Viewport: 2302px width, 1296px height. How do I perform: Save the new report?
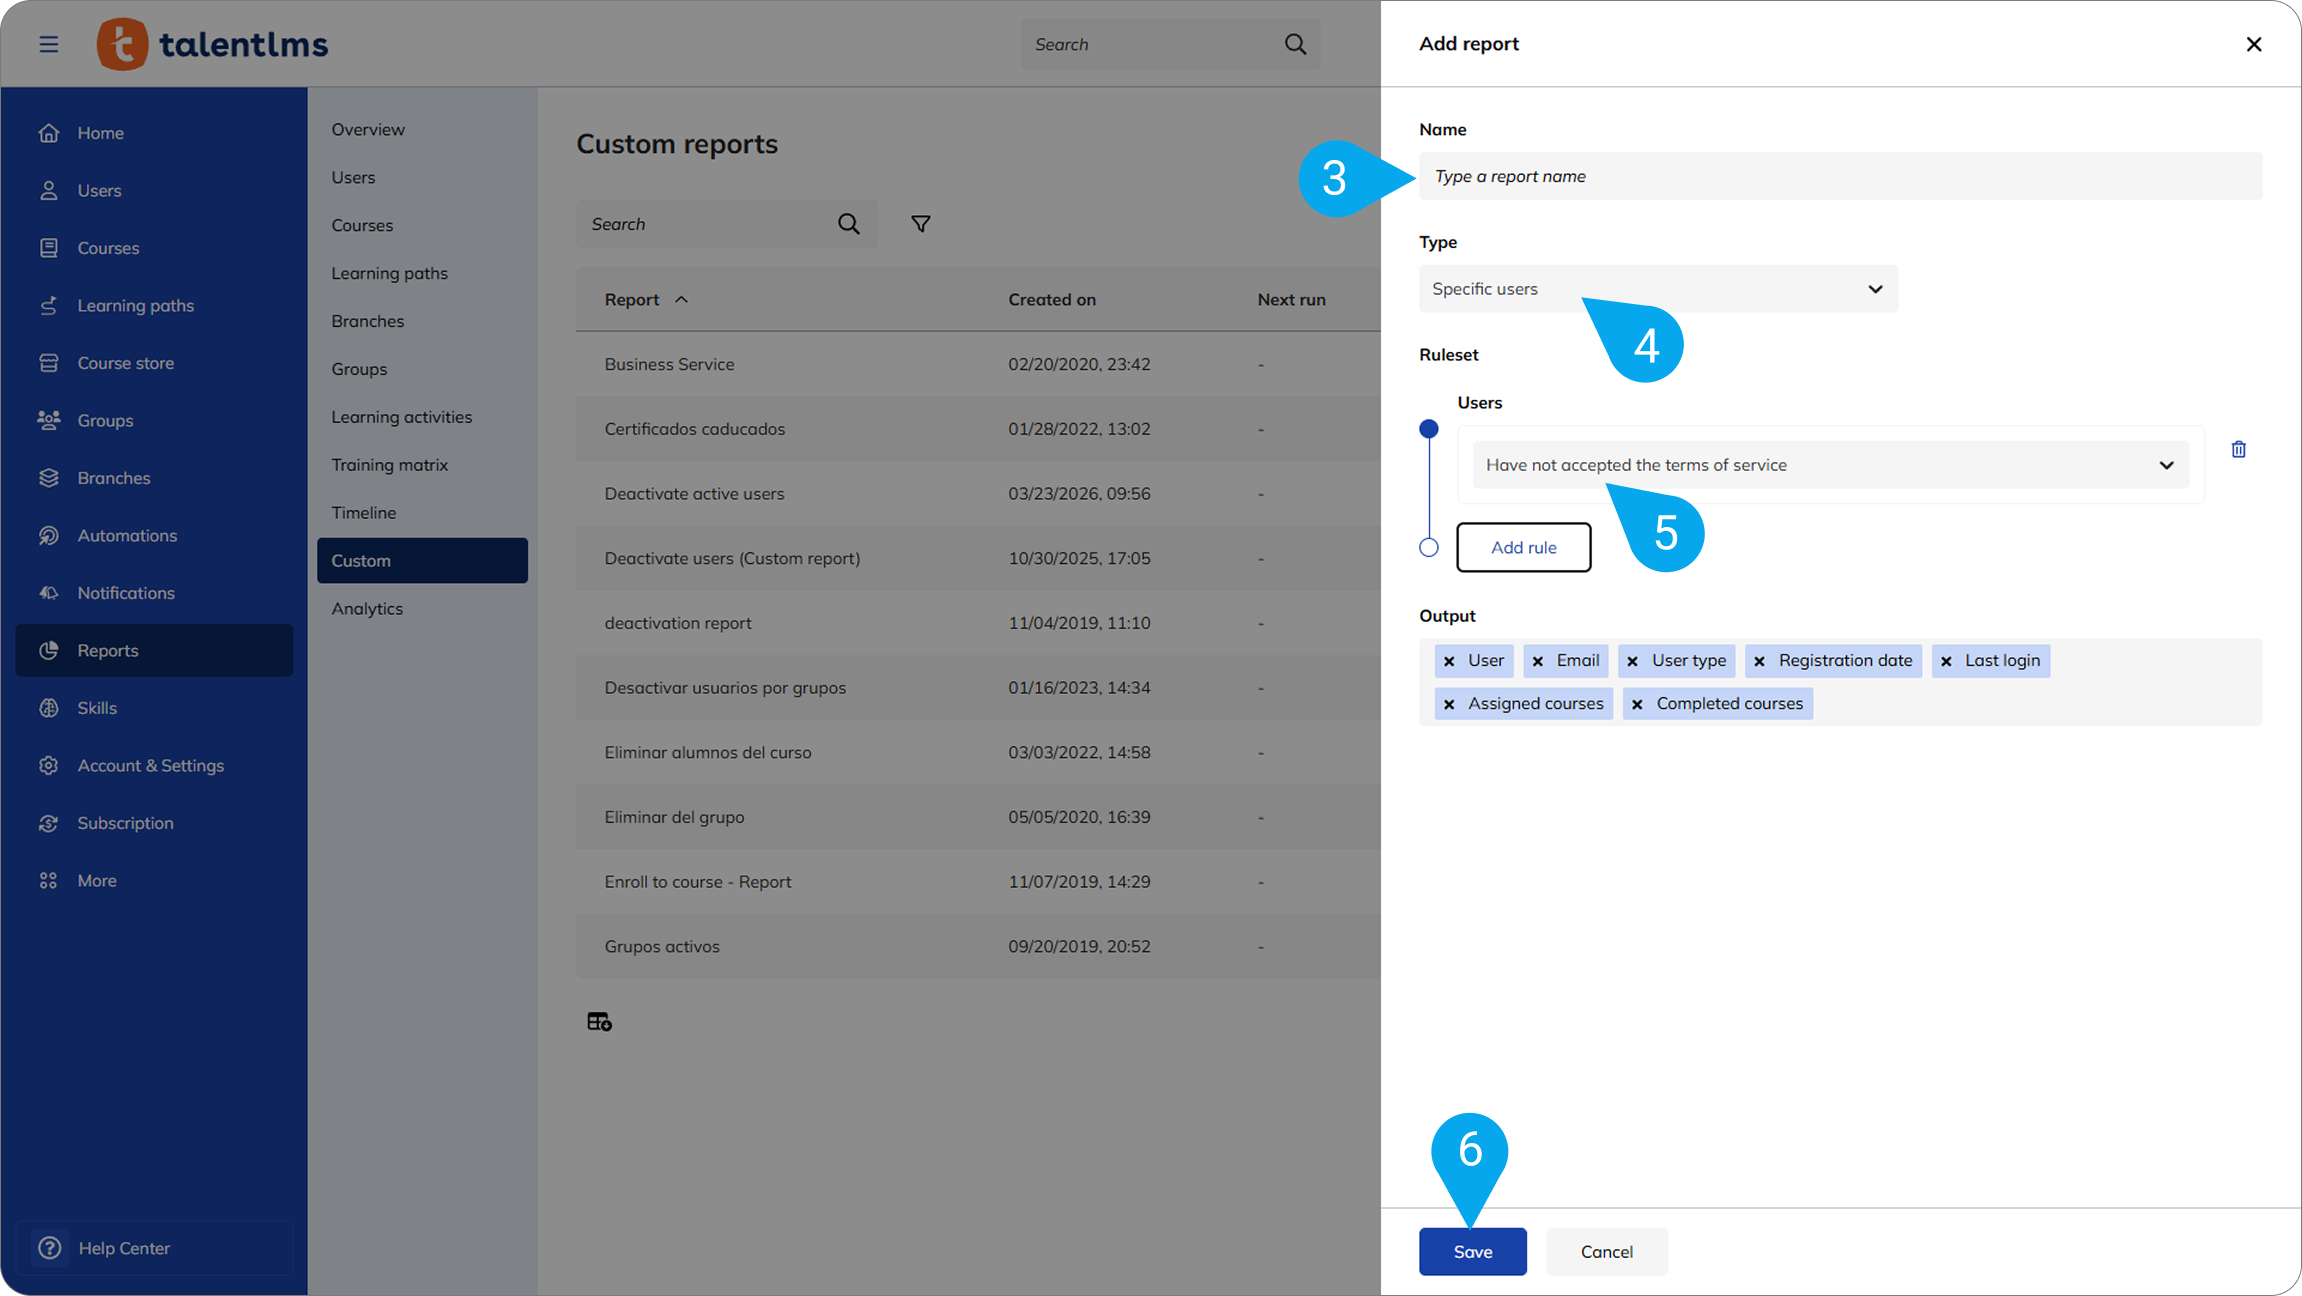[x=1472, y=1251]
